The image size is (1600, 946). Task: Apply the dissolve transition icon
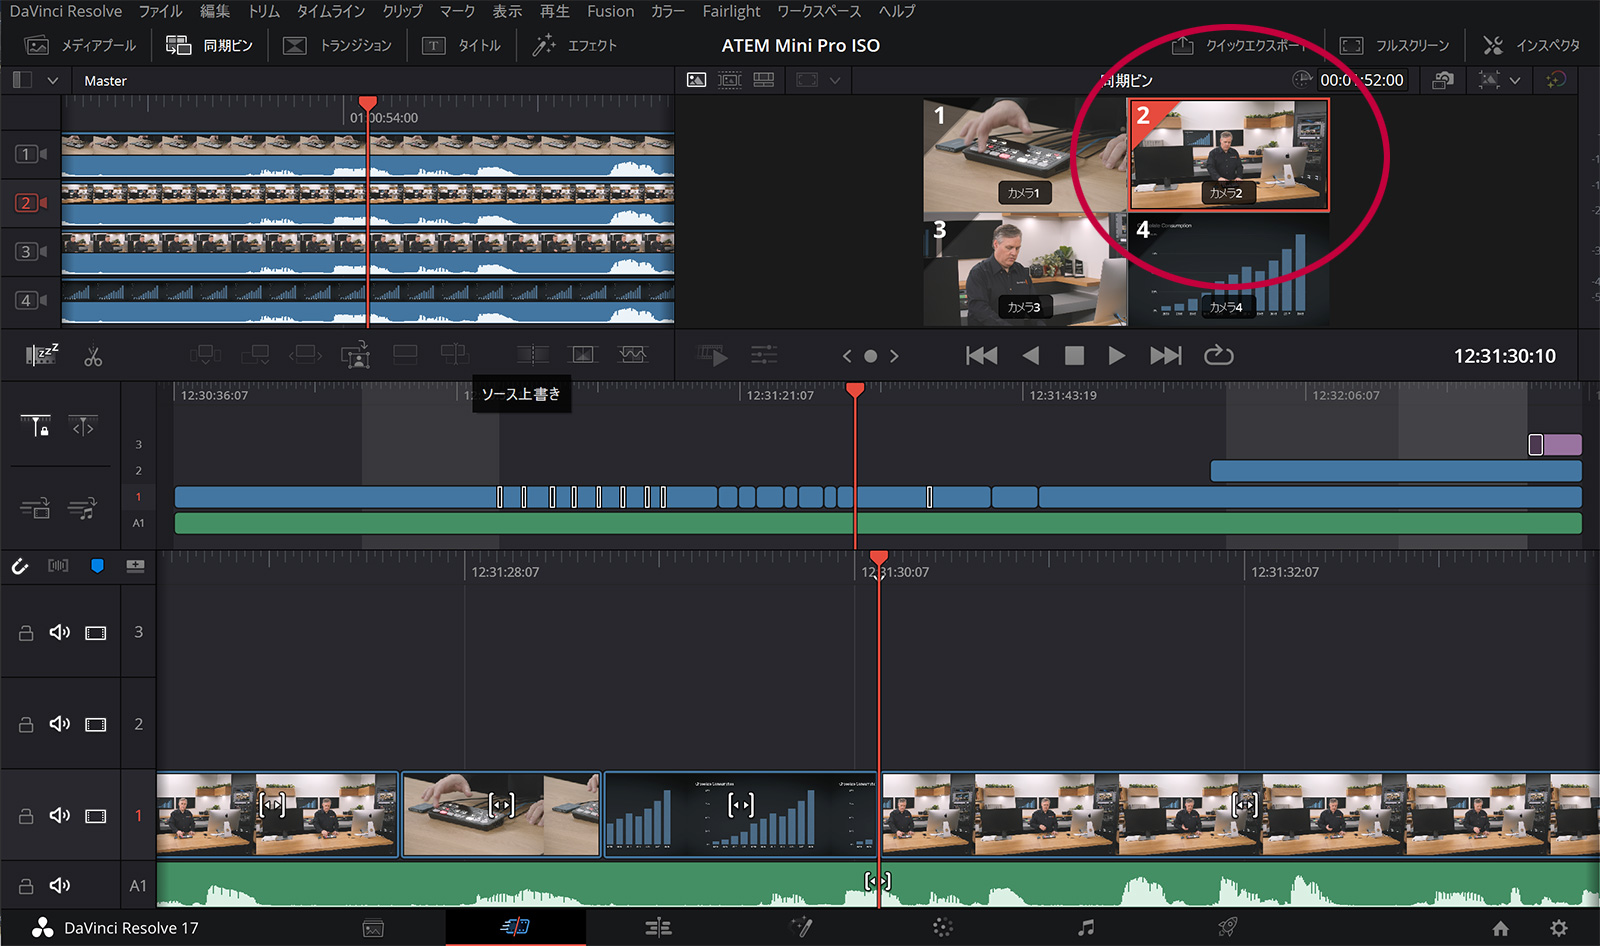tap(582, 355)
